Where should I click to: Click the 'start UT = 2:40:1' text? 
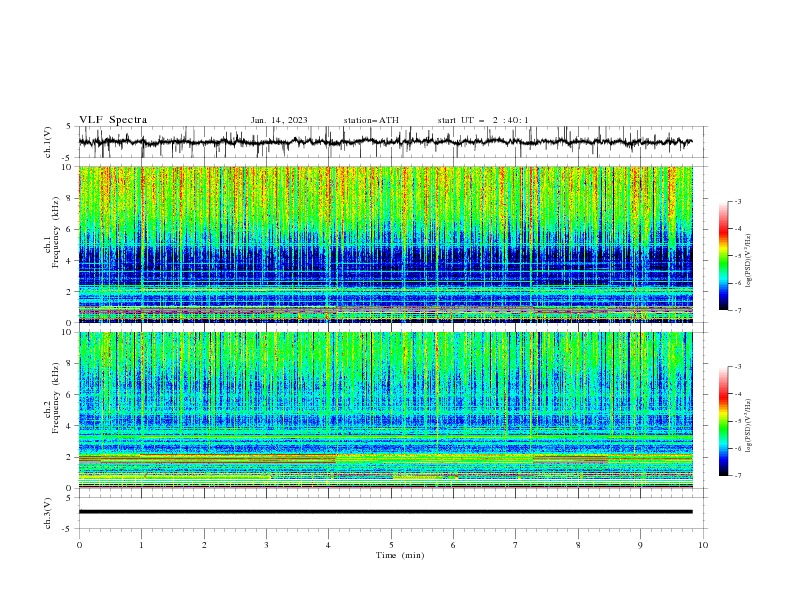coord(483,120)
